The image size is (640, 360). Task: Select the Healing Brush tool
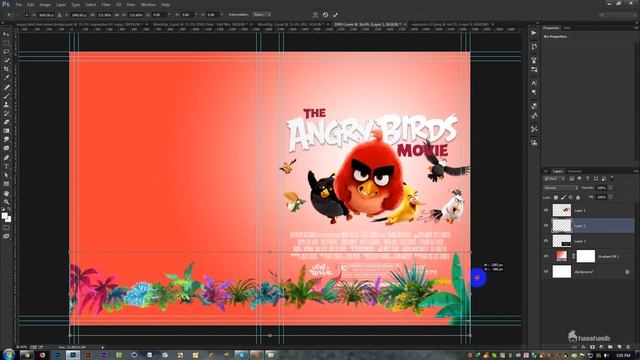(x=6, y=87)
